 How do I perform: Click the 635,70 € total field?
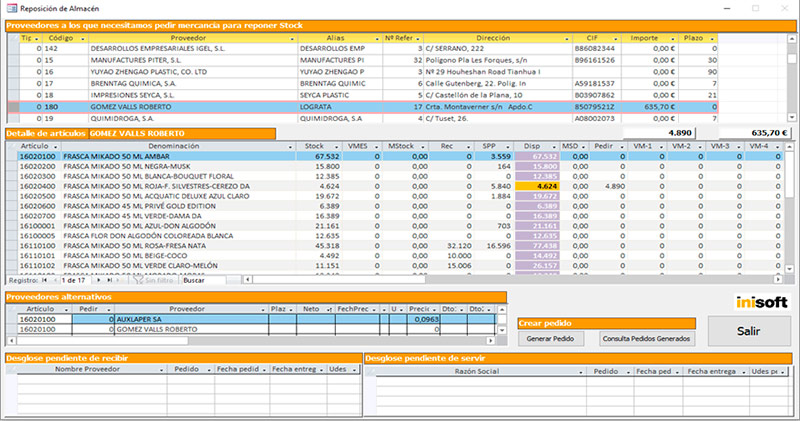pos(755,133)
